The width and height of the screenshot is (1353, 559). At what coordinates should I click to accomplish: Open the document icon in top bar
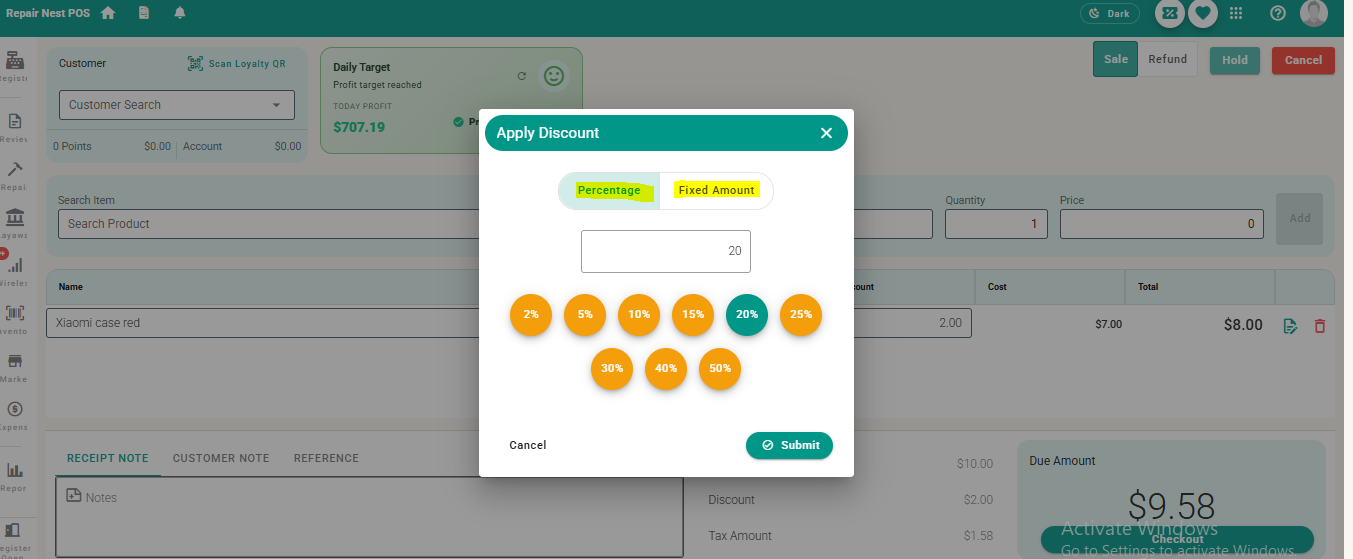[144, 13]
